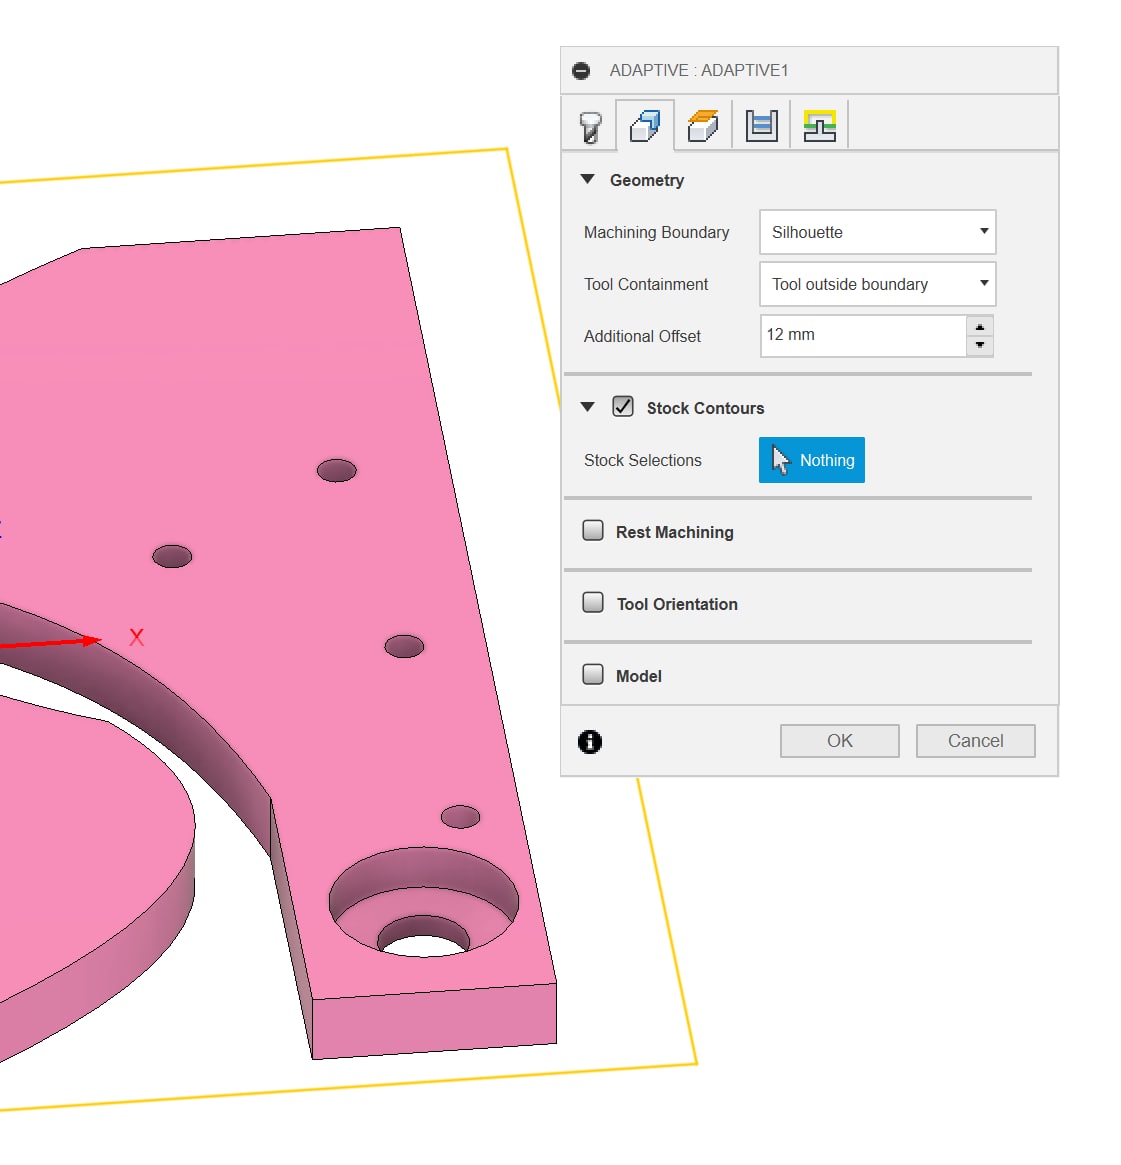Open the Tool tab in Adaptive dialog

coord(590,126)
